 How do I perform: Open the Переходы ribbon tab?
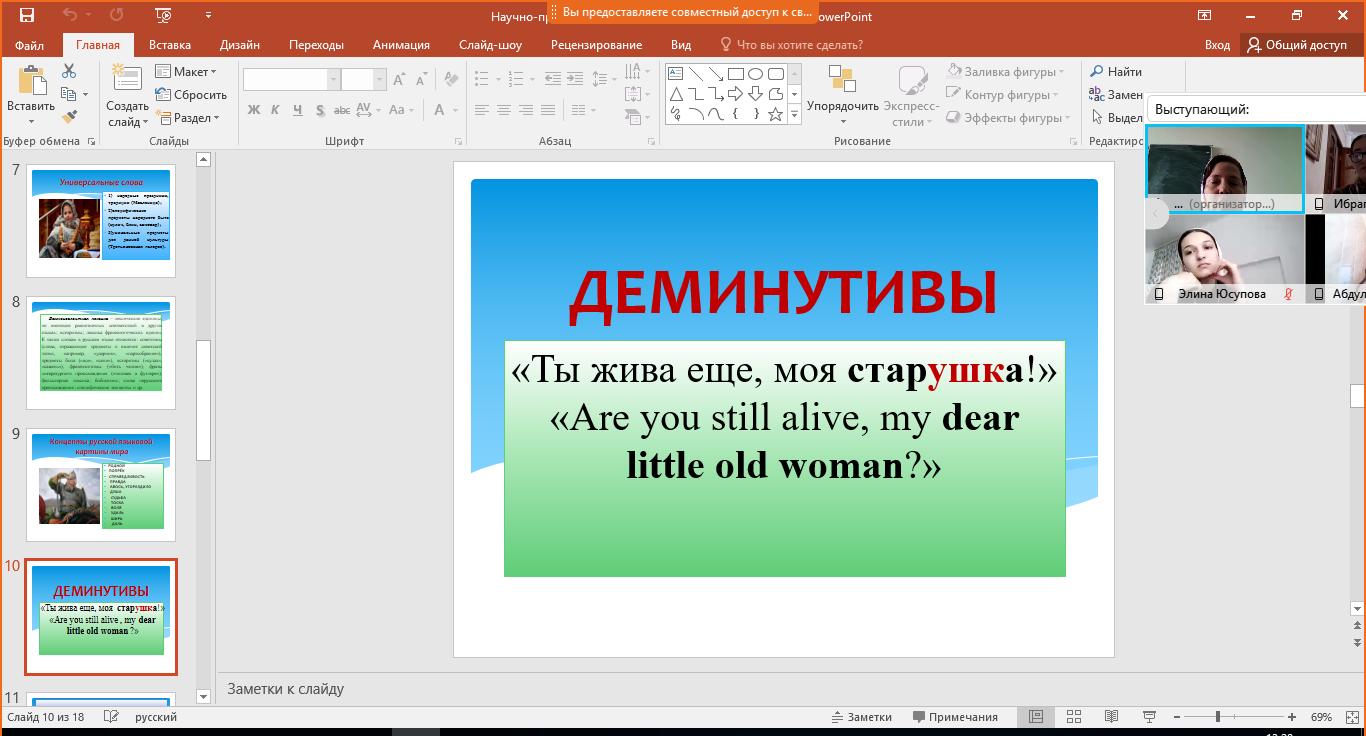(316, 45)
